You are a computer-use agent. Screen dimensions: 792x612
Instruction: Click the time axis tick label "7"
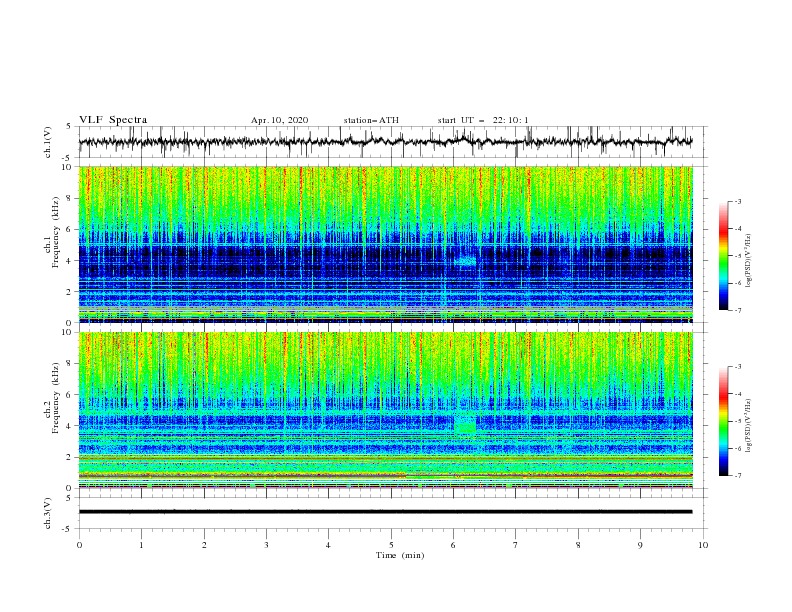516,545
